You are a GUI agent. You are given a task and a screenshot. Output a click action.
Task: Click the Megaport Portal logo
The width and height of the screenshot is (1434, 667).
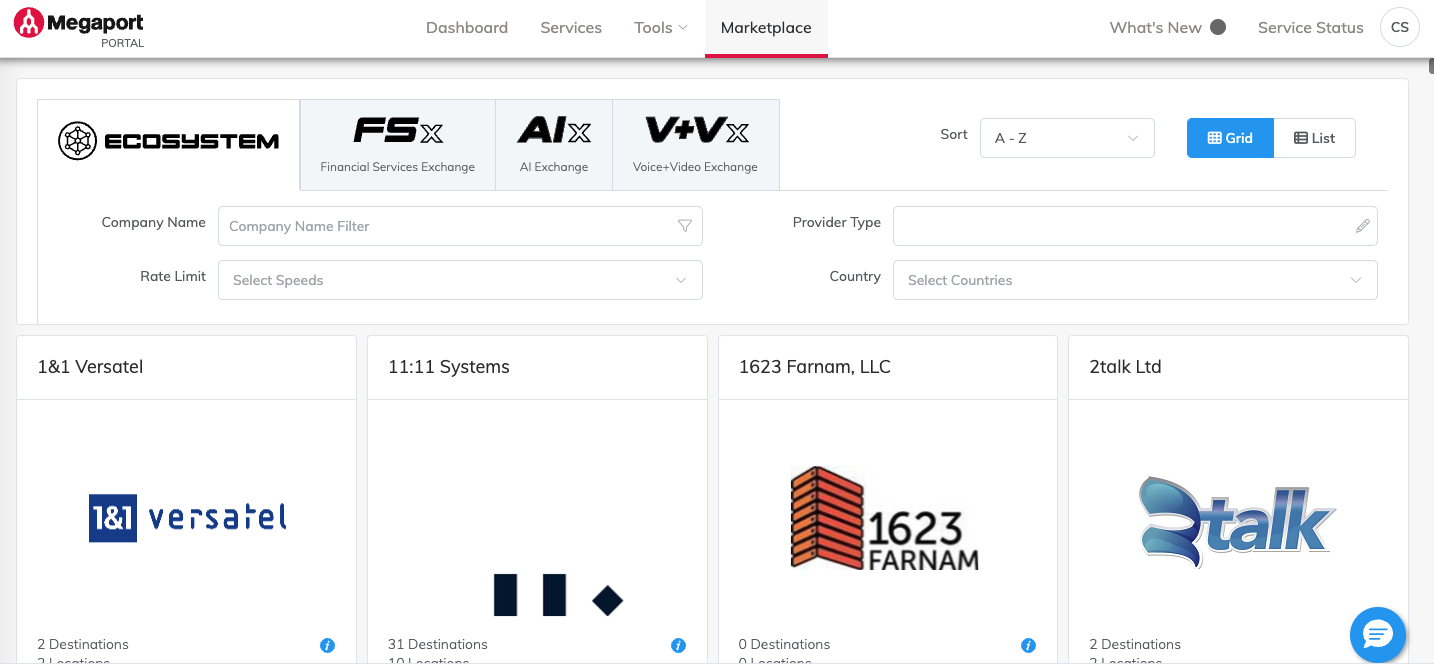coord(79,27)
